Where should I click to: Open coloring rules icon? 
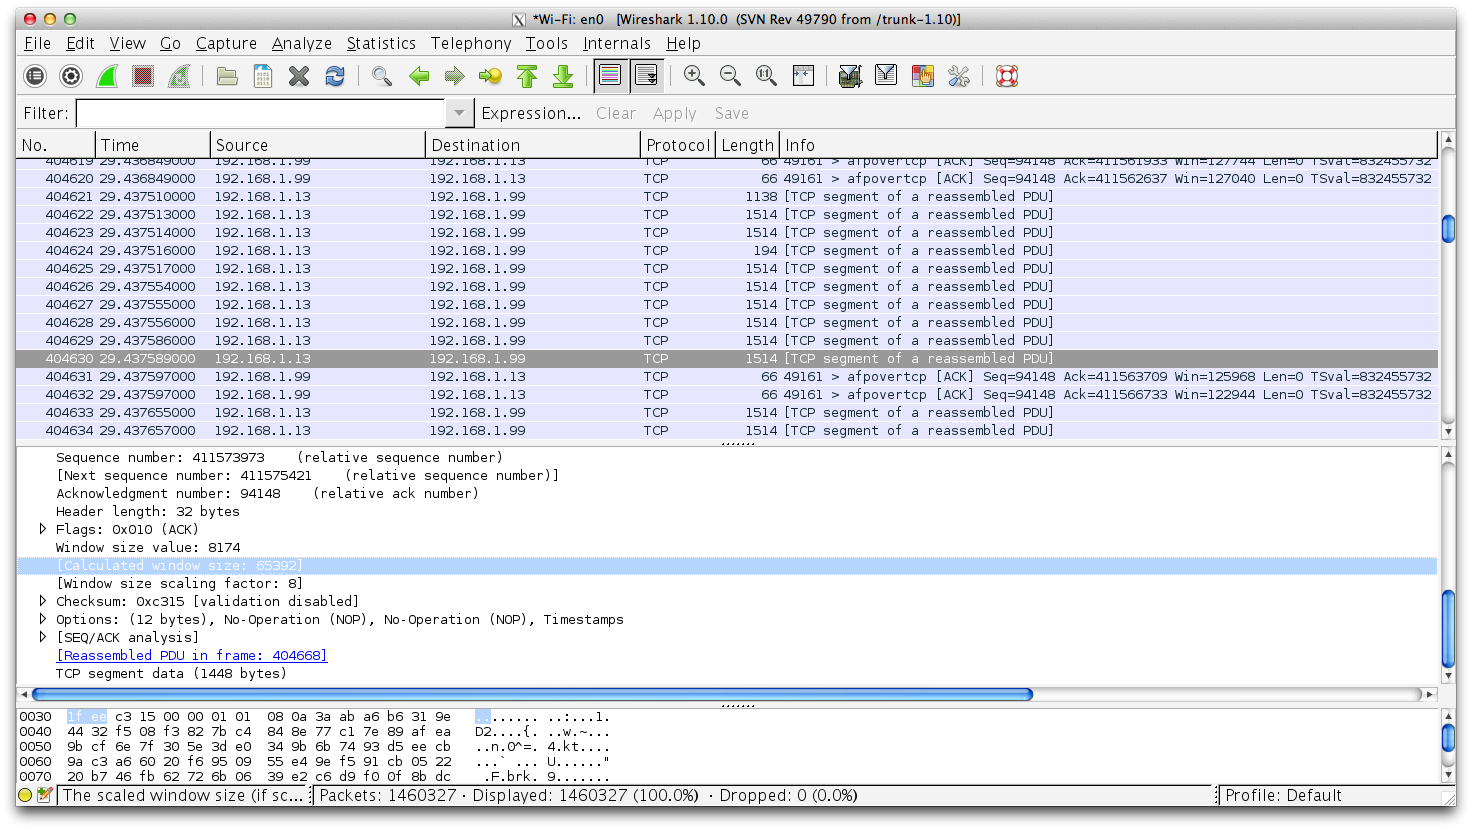click(x=922, y=76)
